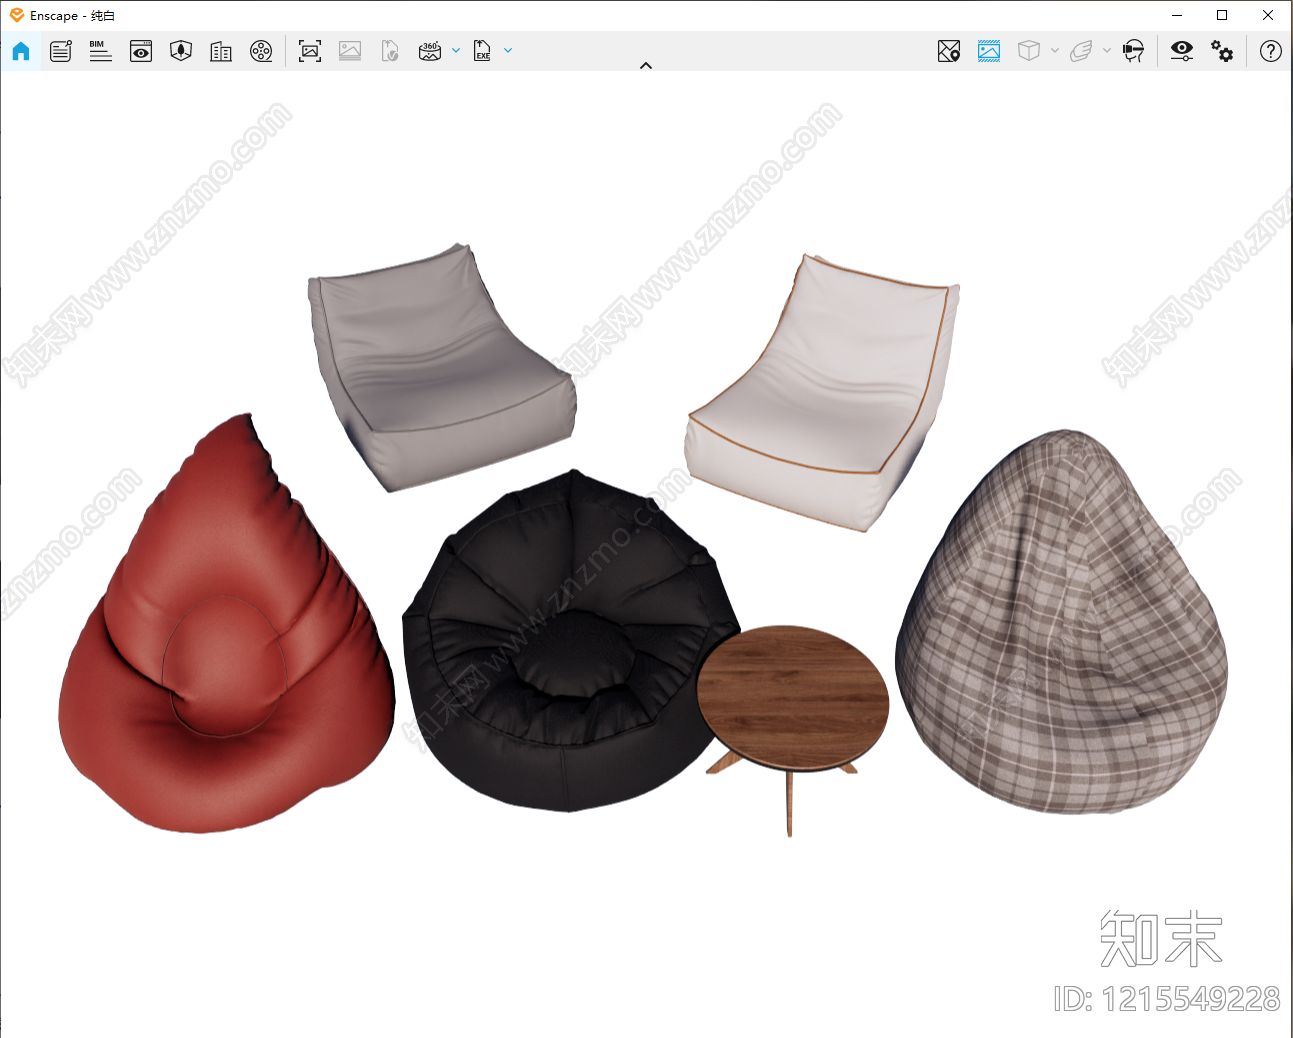Open the Site Context map icon
Viewport: 1293px width, 1038px height.
click(x=949, y=51)
